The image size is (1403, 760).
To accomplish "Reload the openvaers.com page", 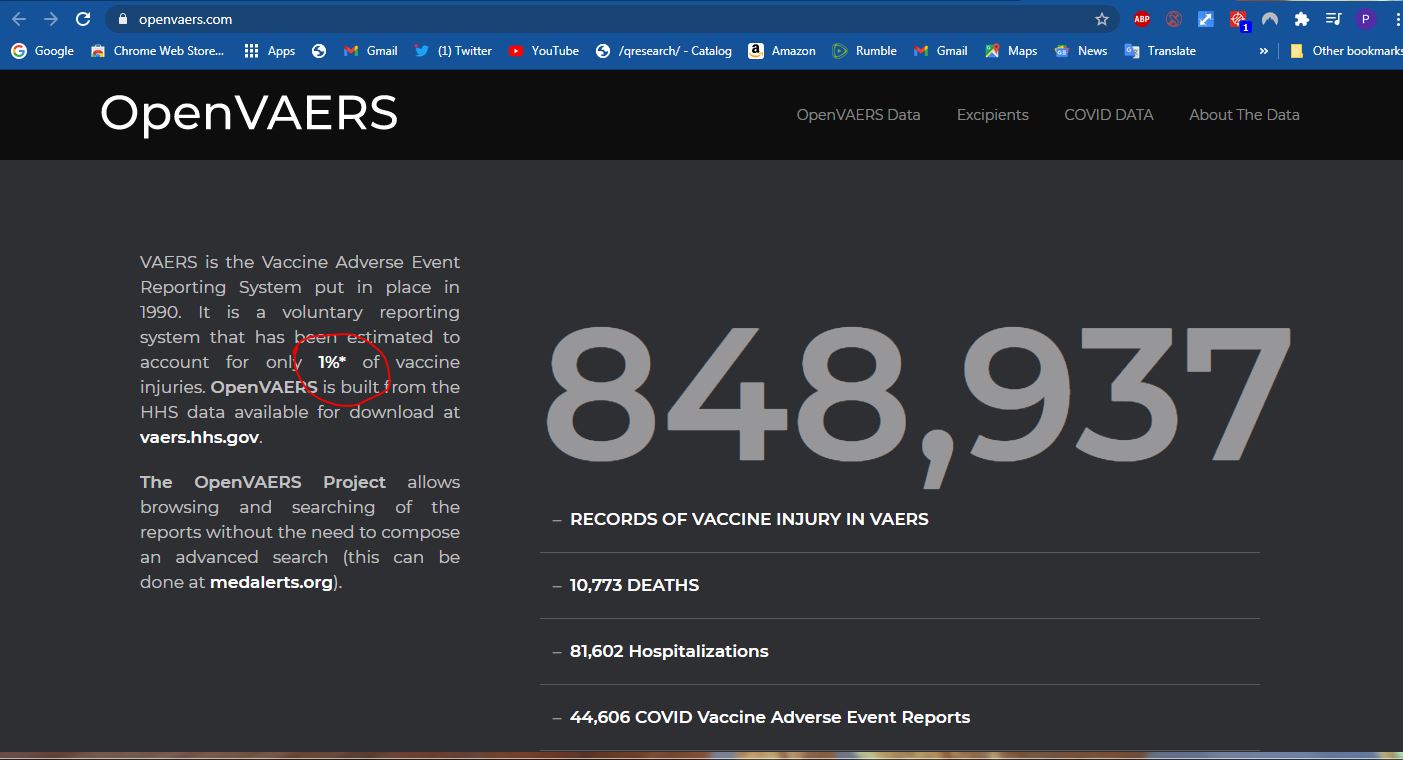I will pyautogui.click(x=83, y=19).
